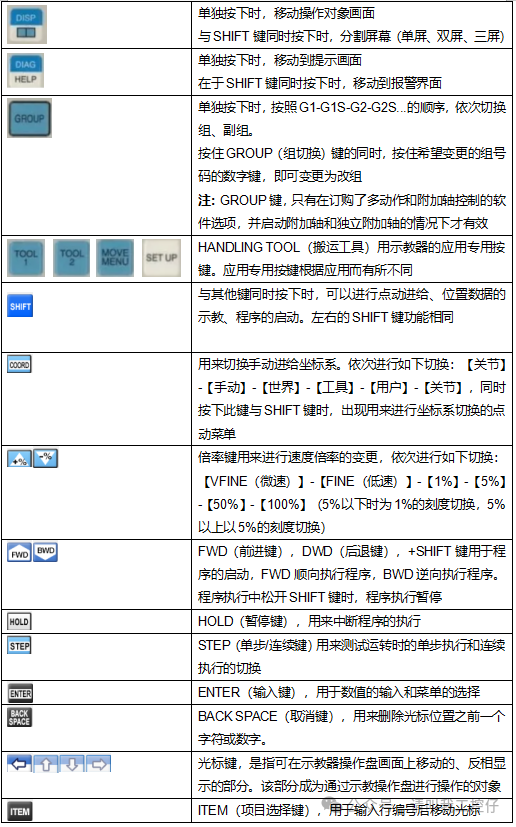Screen dimensions: 516x827
Task: Click the text 'HOLD（暂停键），用来中断程序的执行'
Action: [x=309, y=621]
